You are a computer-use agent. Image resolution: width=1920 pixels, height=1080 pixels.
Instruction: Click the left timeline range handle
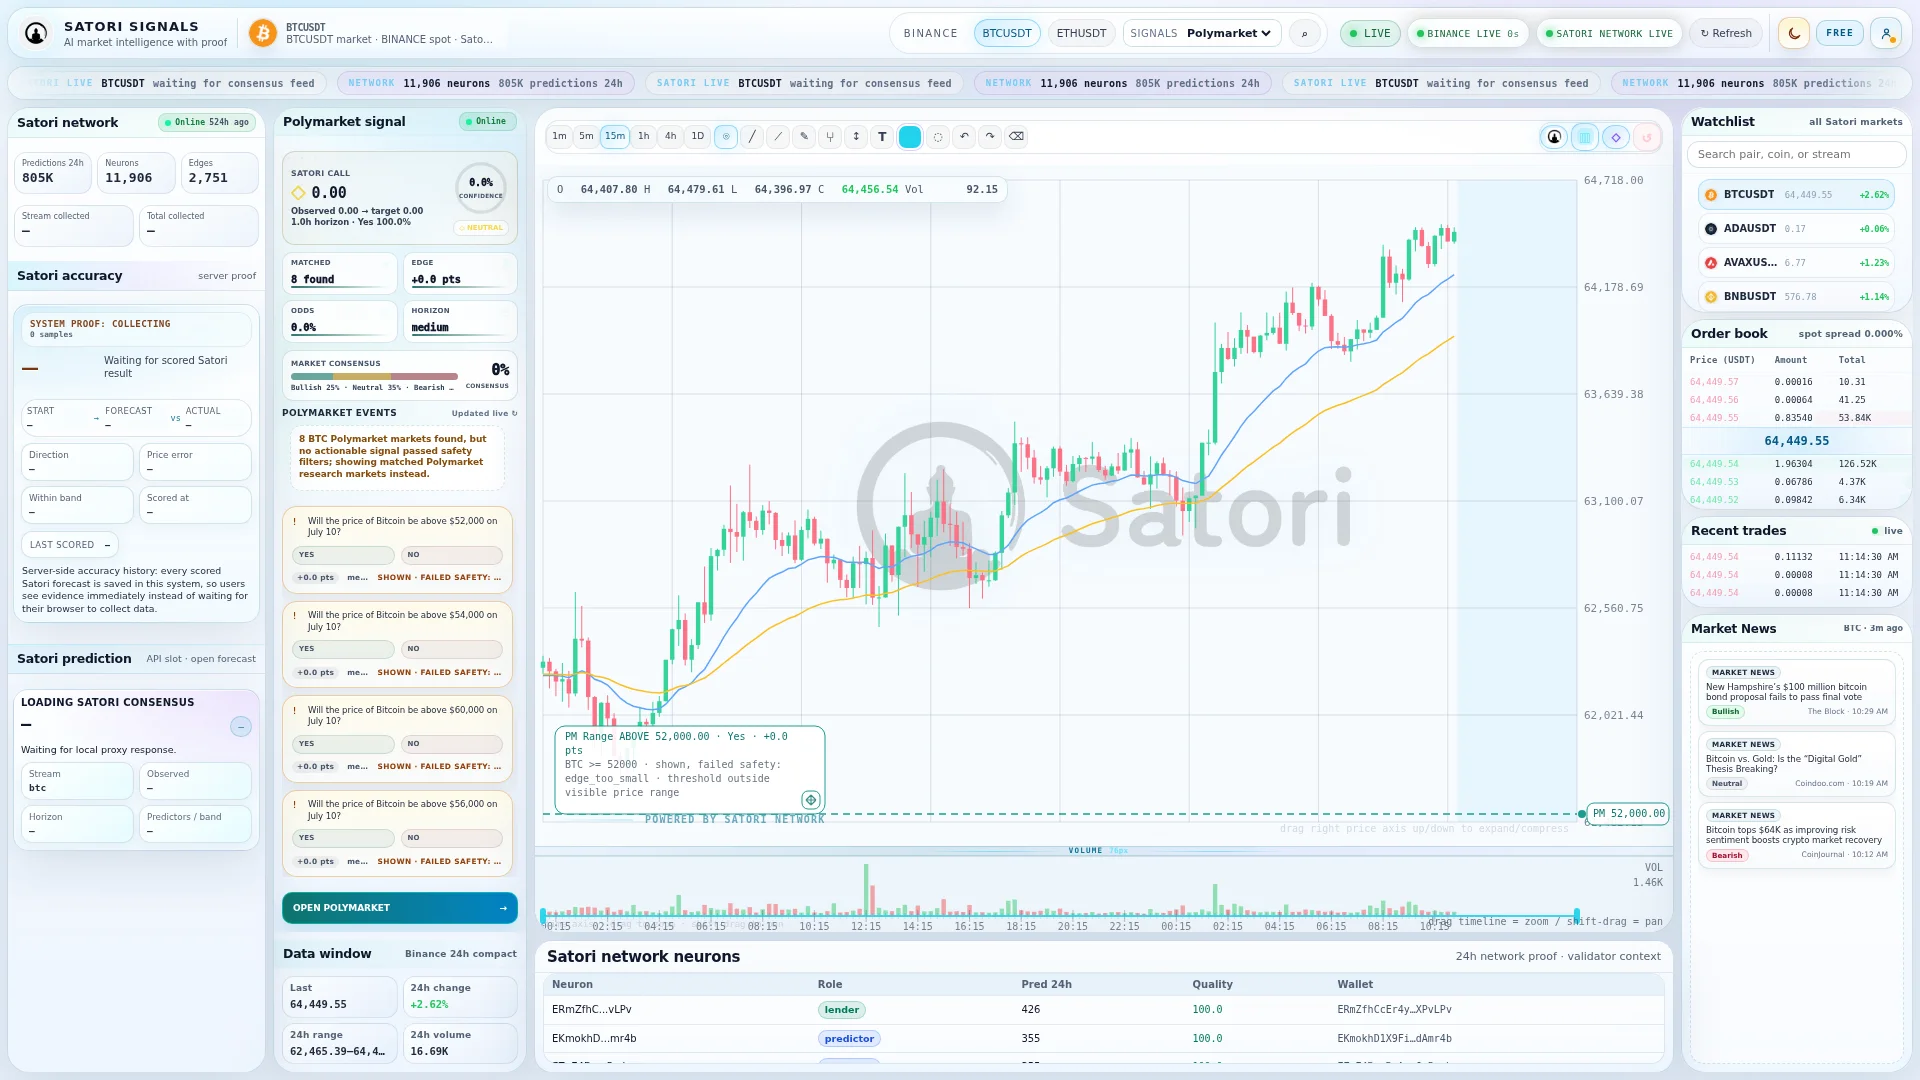pos(544,915)
